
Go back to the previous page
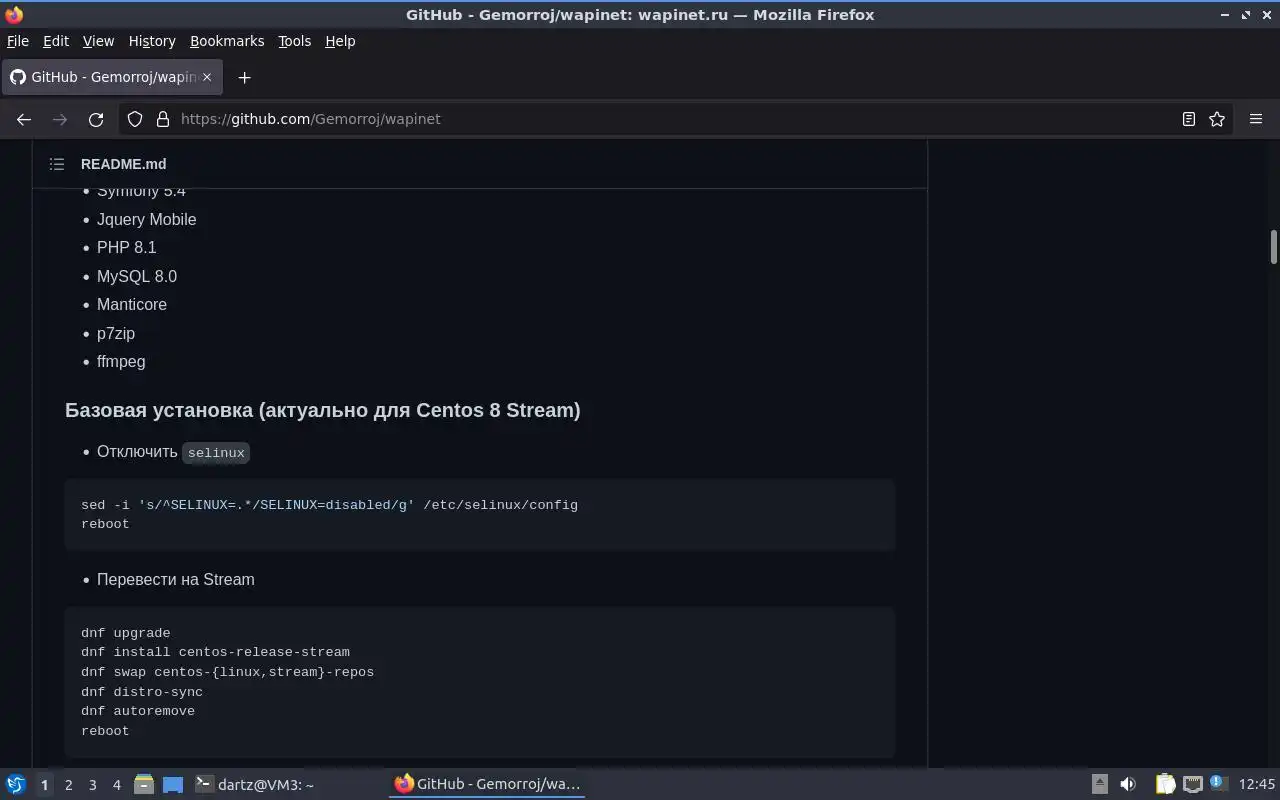pos(24,119)
